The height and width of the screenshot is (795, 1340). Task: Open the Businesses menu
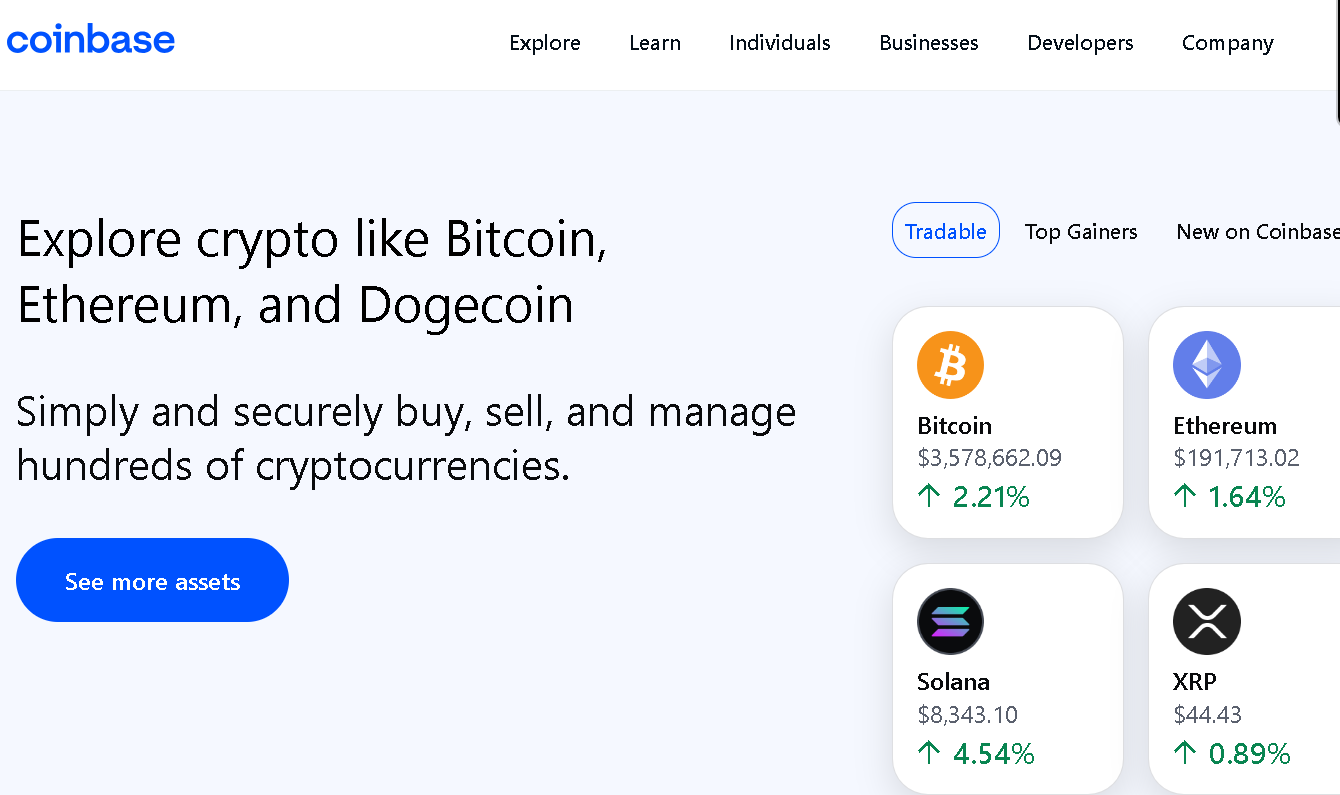[928, 43]
